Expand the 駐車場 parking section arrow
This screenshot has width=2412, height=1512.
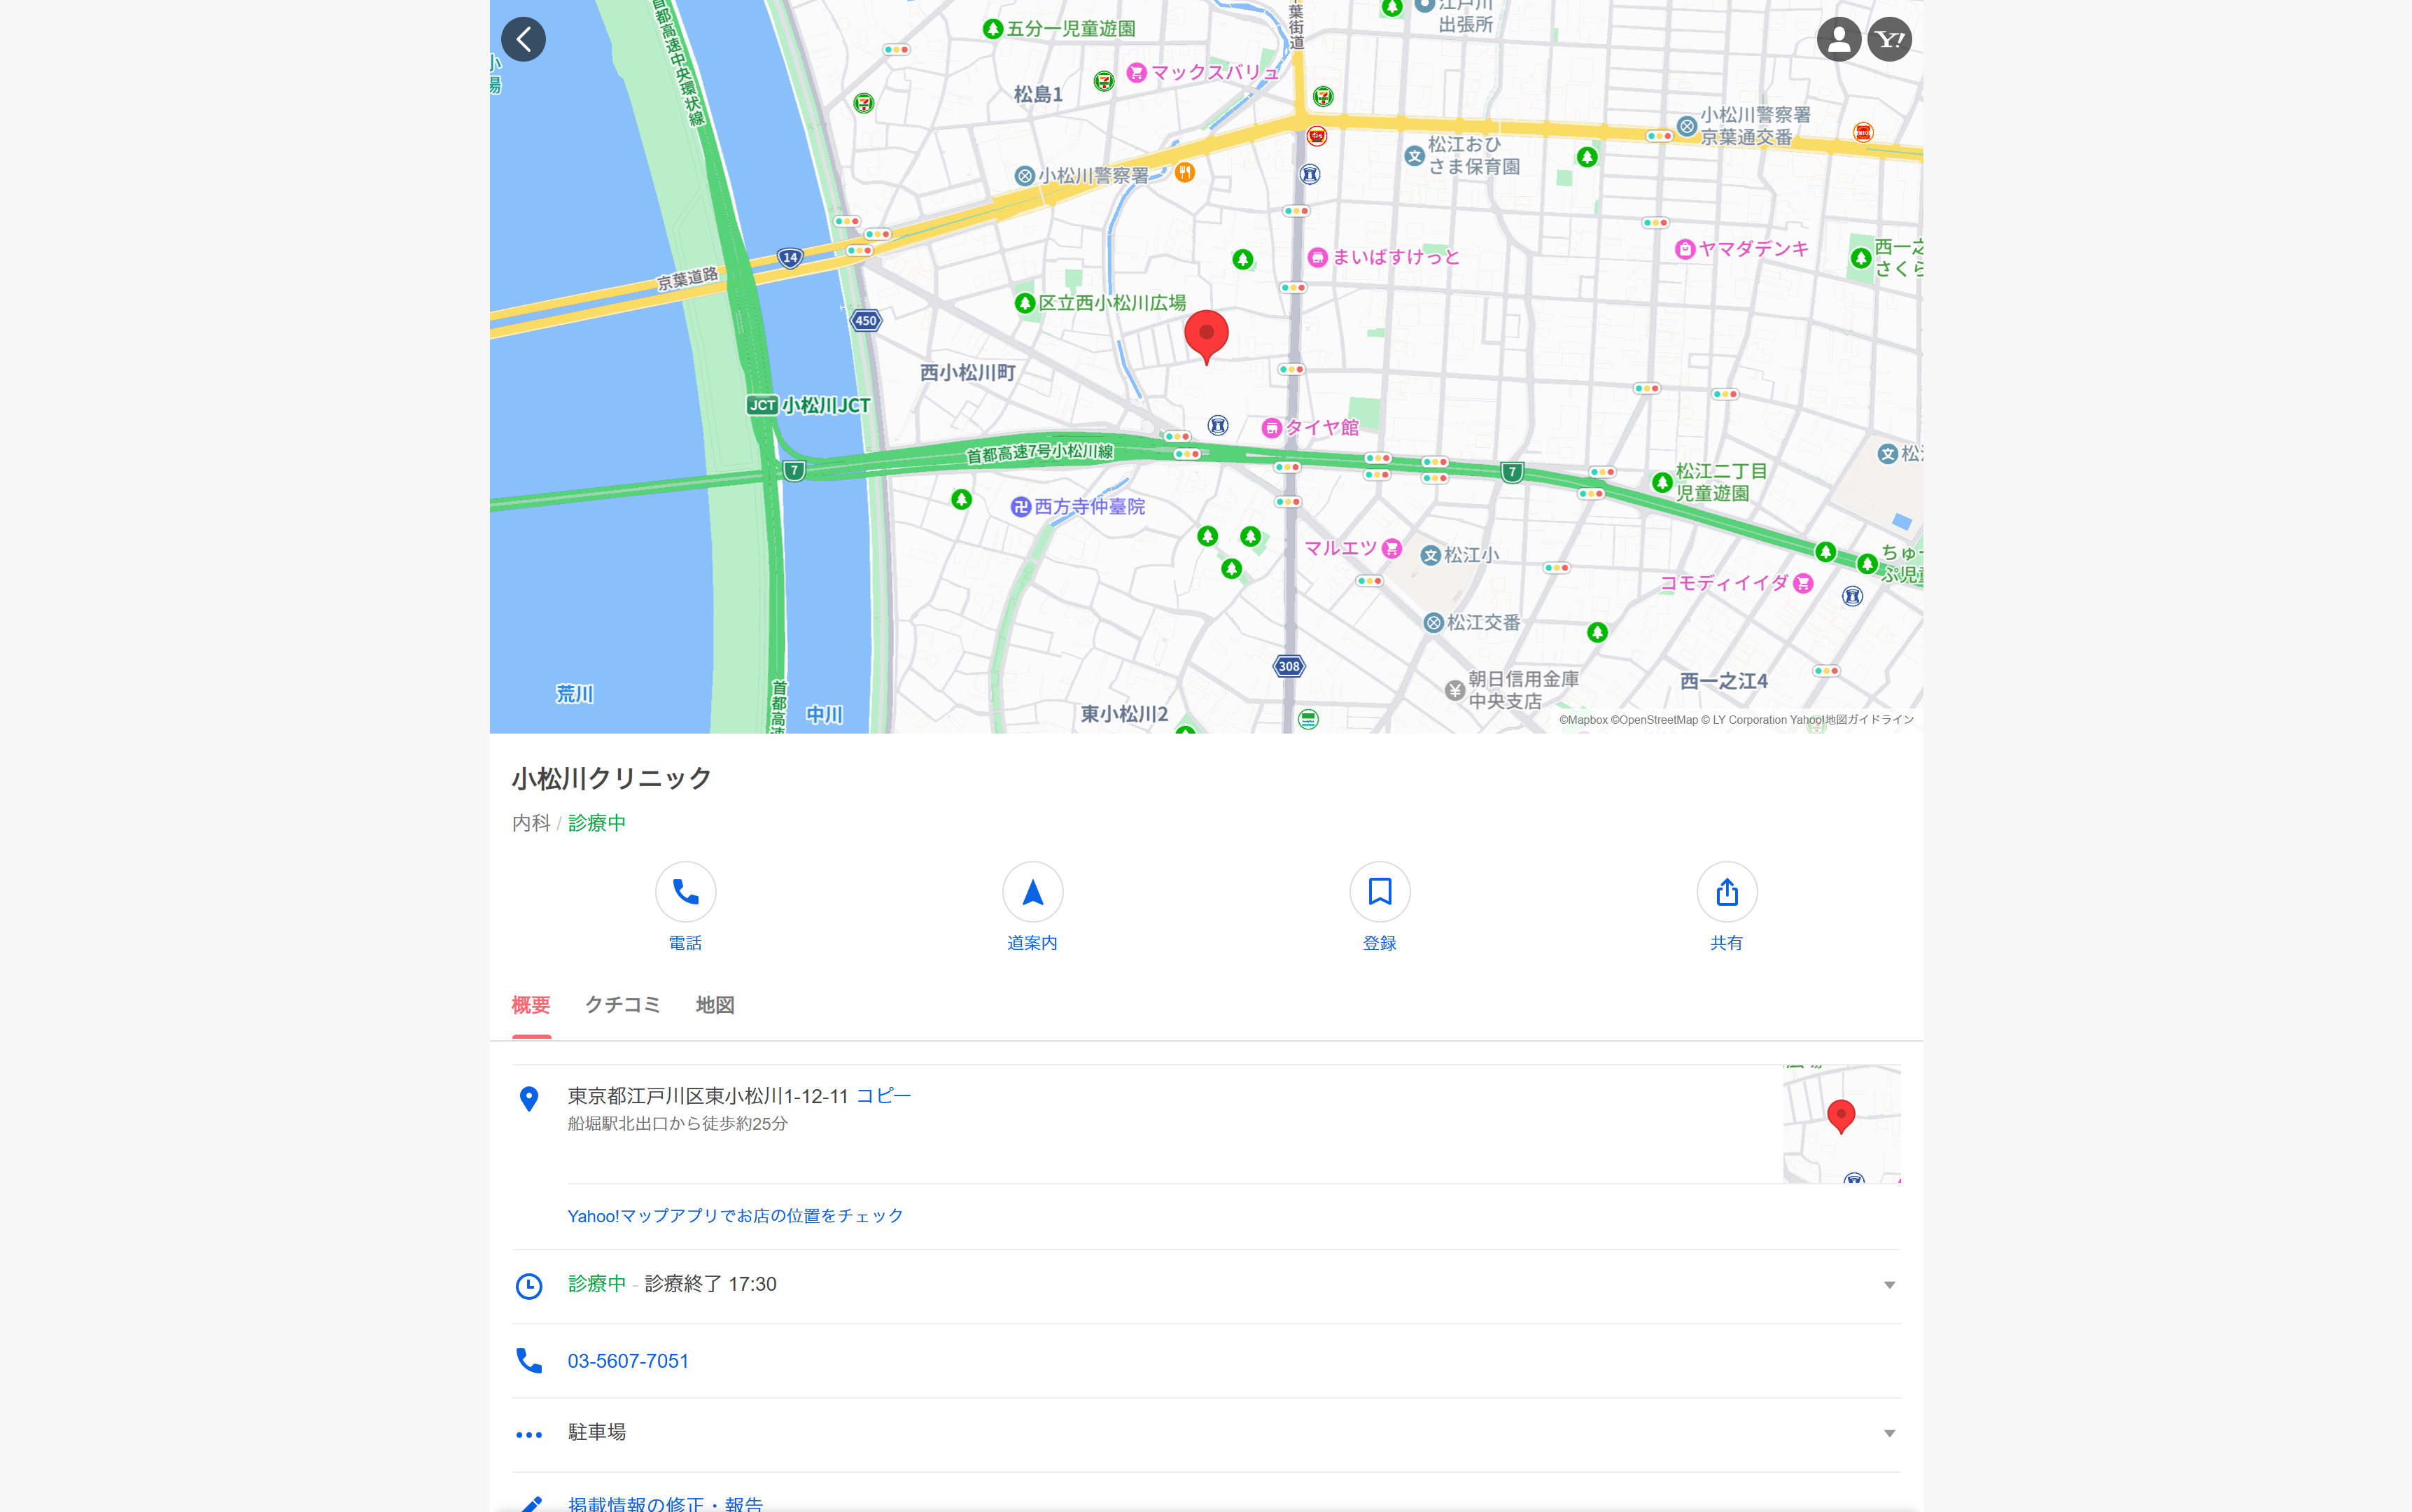(x=1889, y=1433)
